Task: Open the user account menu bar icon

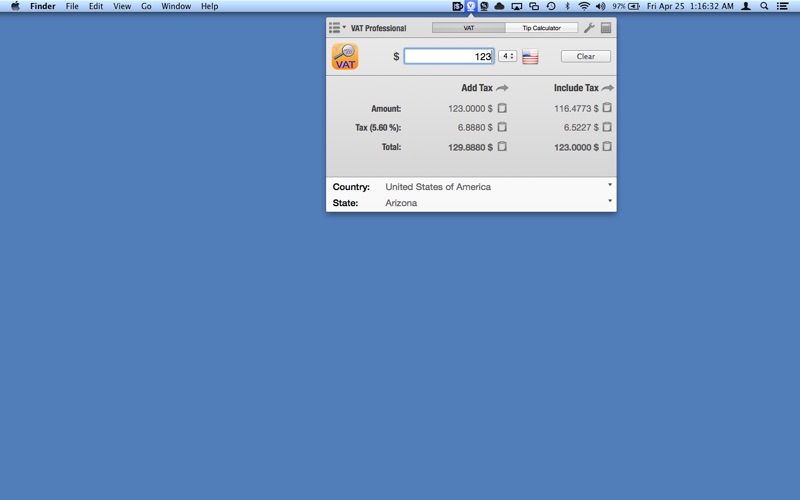Action: coord(746,6)
